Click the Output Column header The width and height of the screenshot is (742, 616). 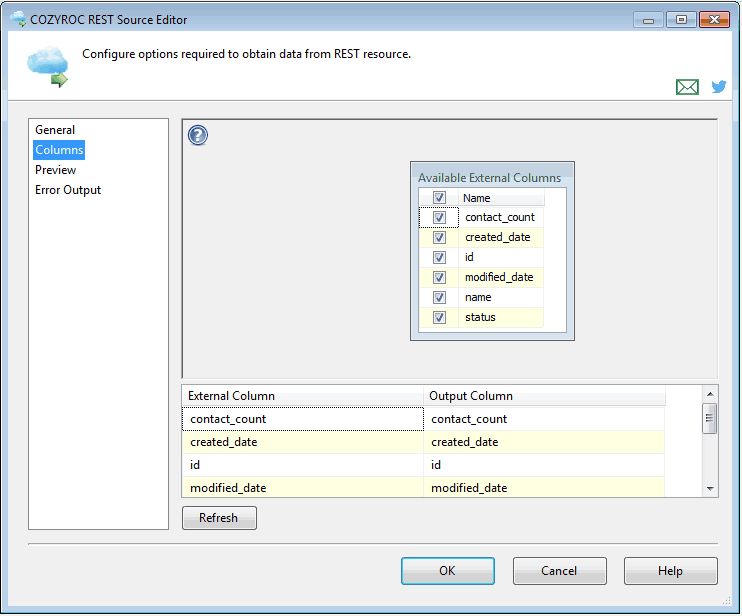tap(544, 396)
